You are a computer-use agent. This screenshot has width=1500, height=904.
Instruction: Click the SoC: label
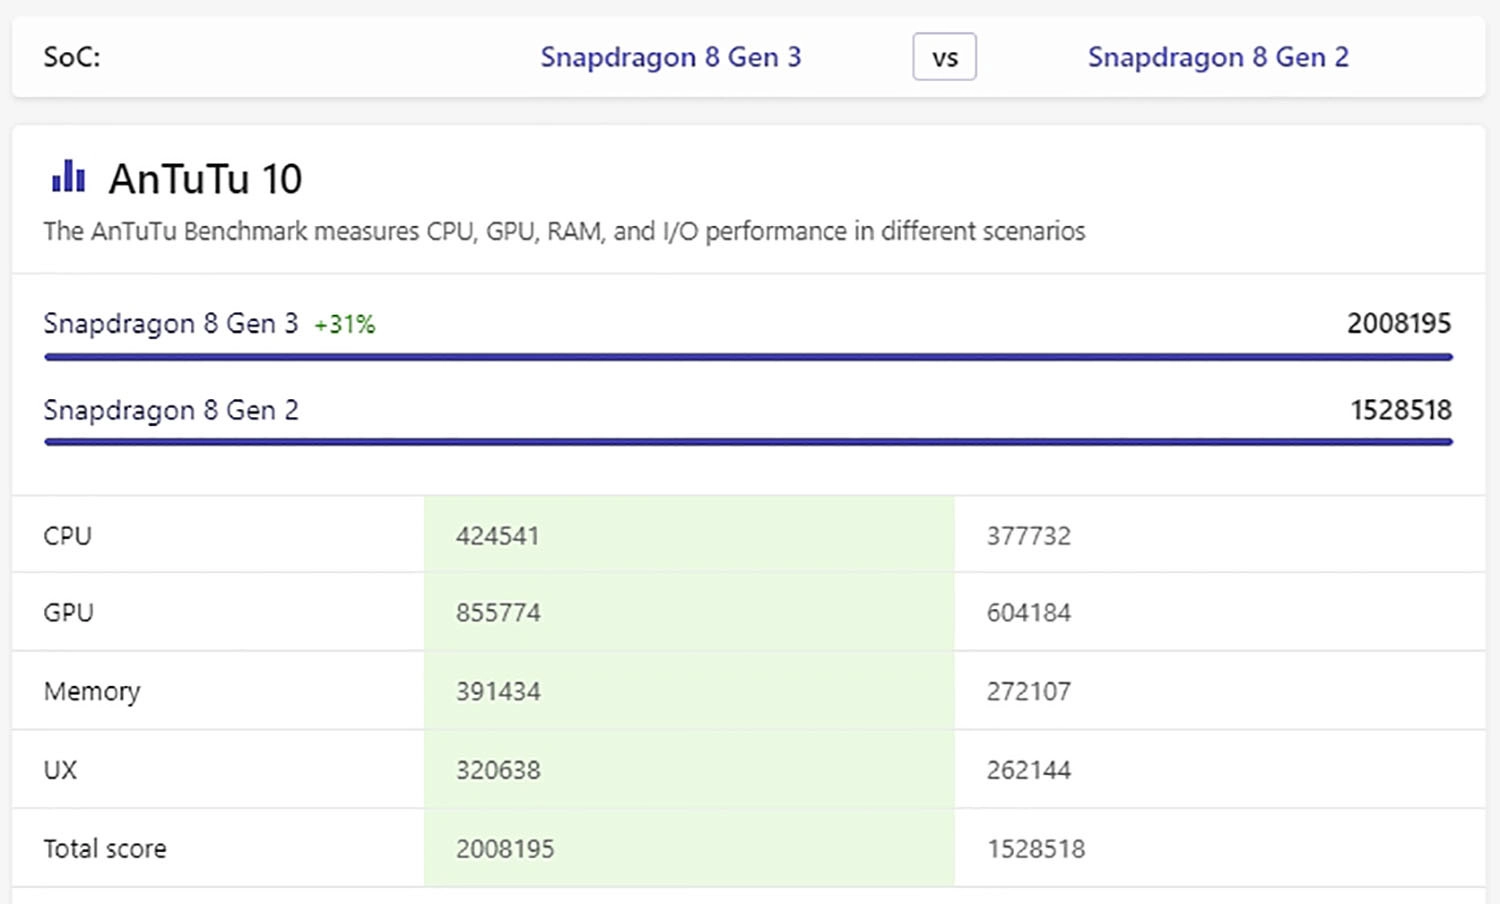click(72, 57)
